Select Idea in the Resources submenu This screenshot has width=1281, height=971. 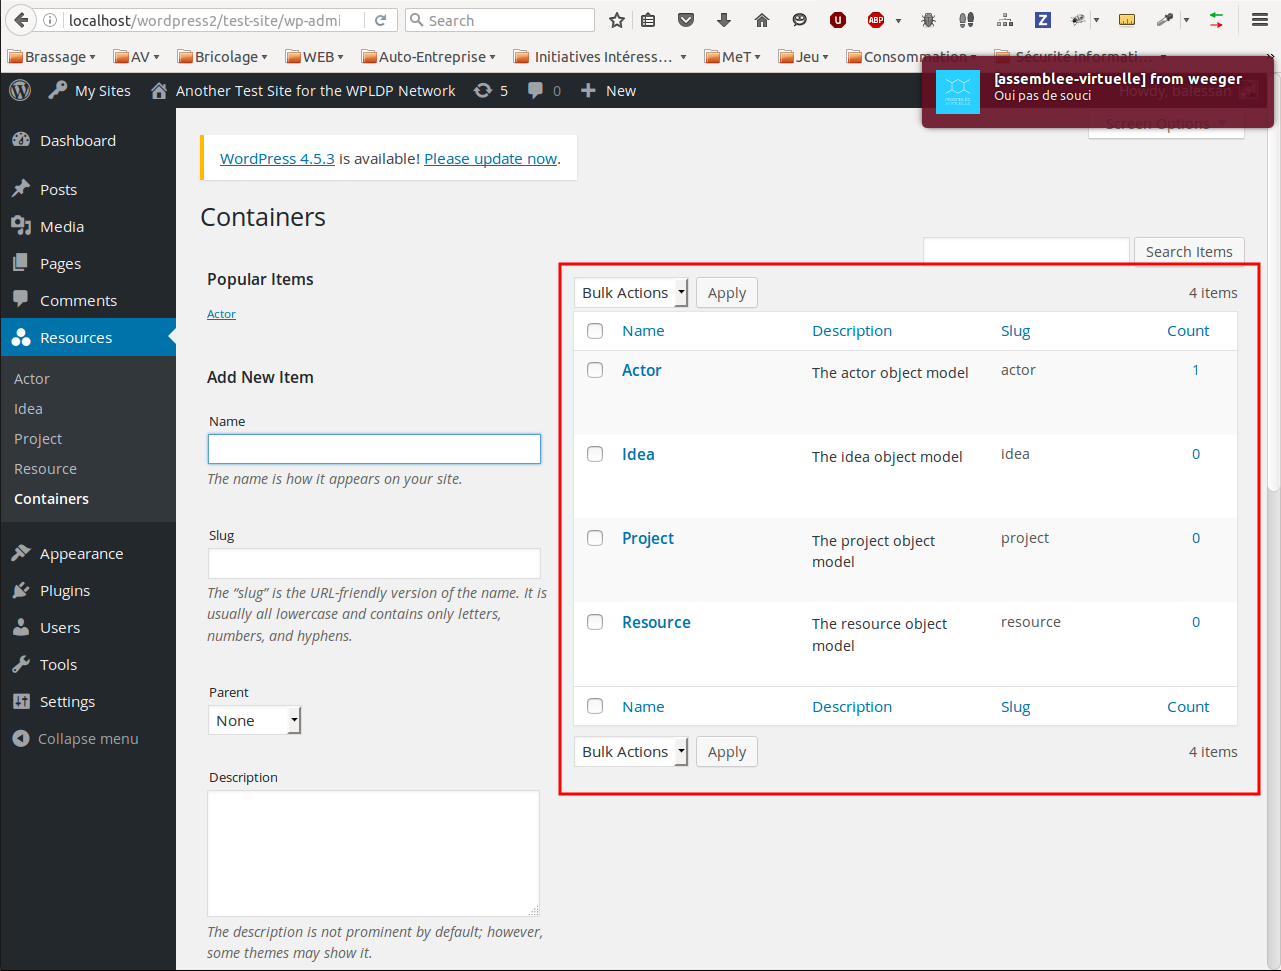[28, 409]
